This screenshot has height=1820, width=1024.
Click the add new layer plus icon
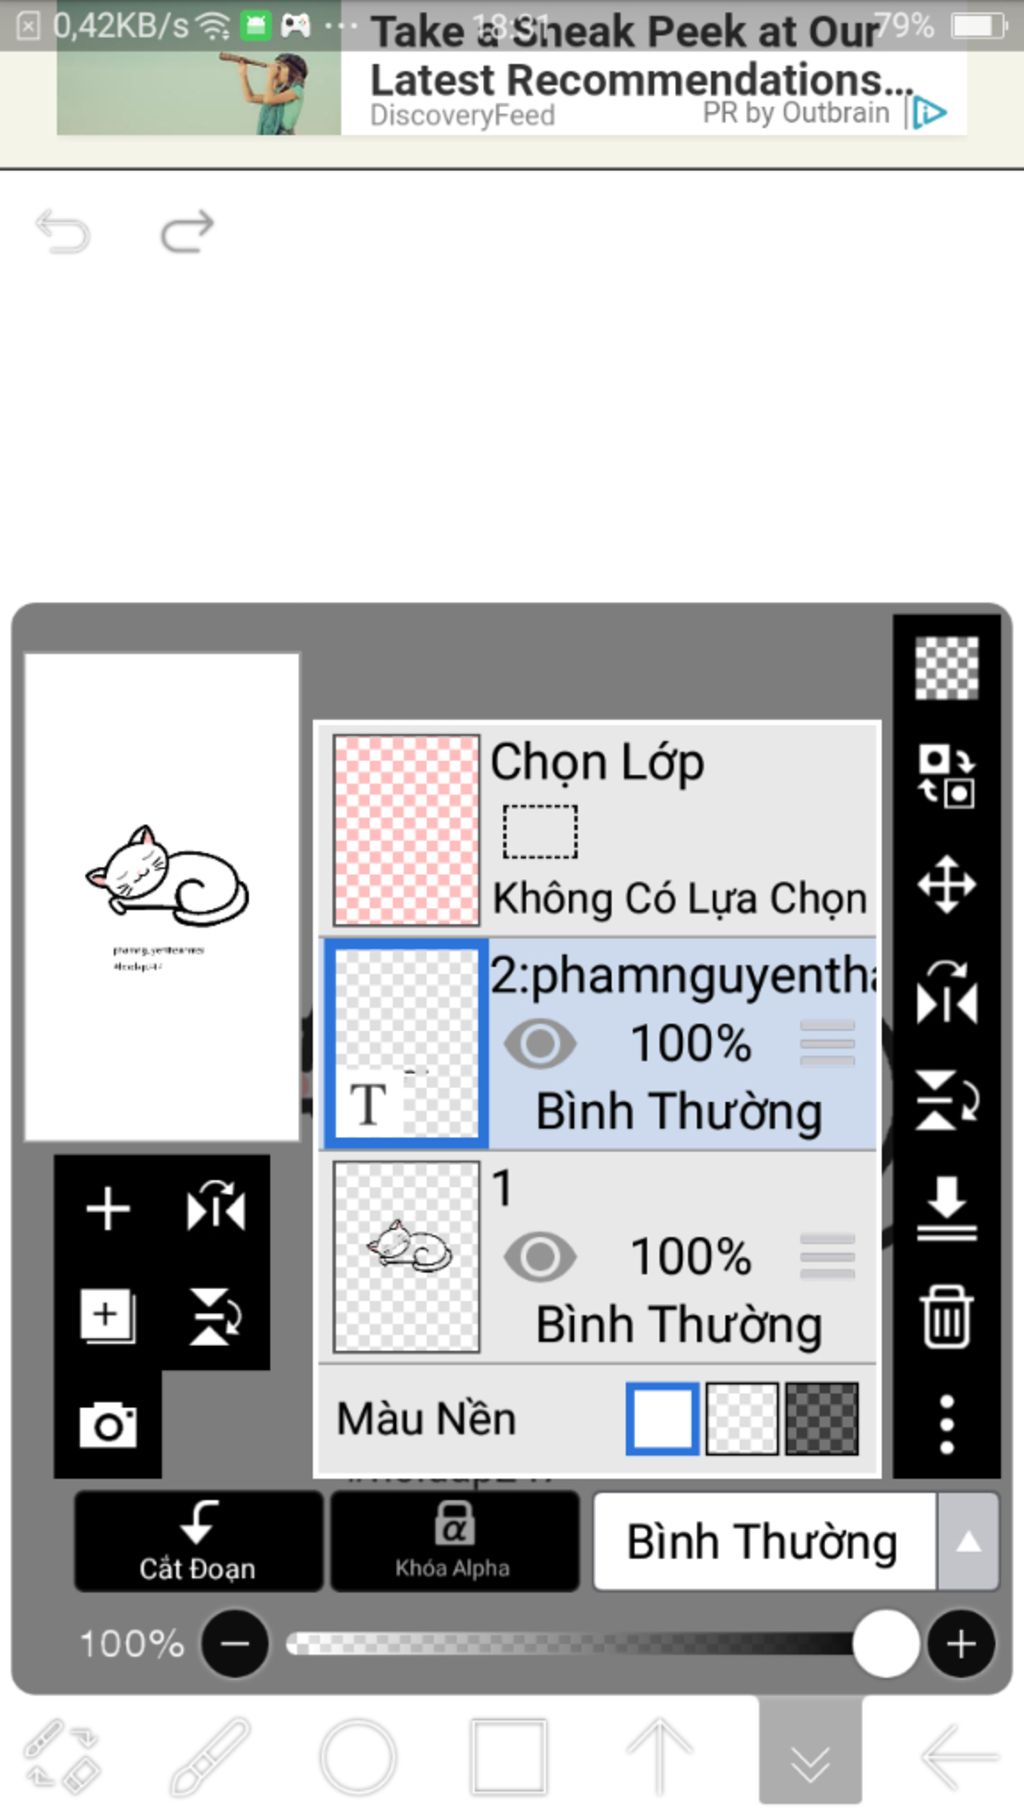tap(108, 1209)
